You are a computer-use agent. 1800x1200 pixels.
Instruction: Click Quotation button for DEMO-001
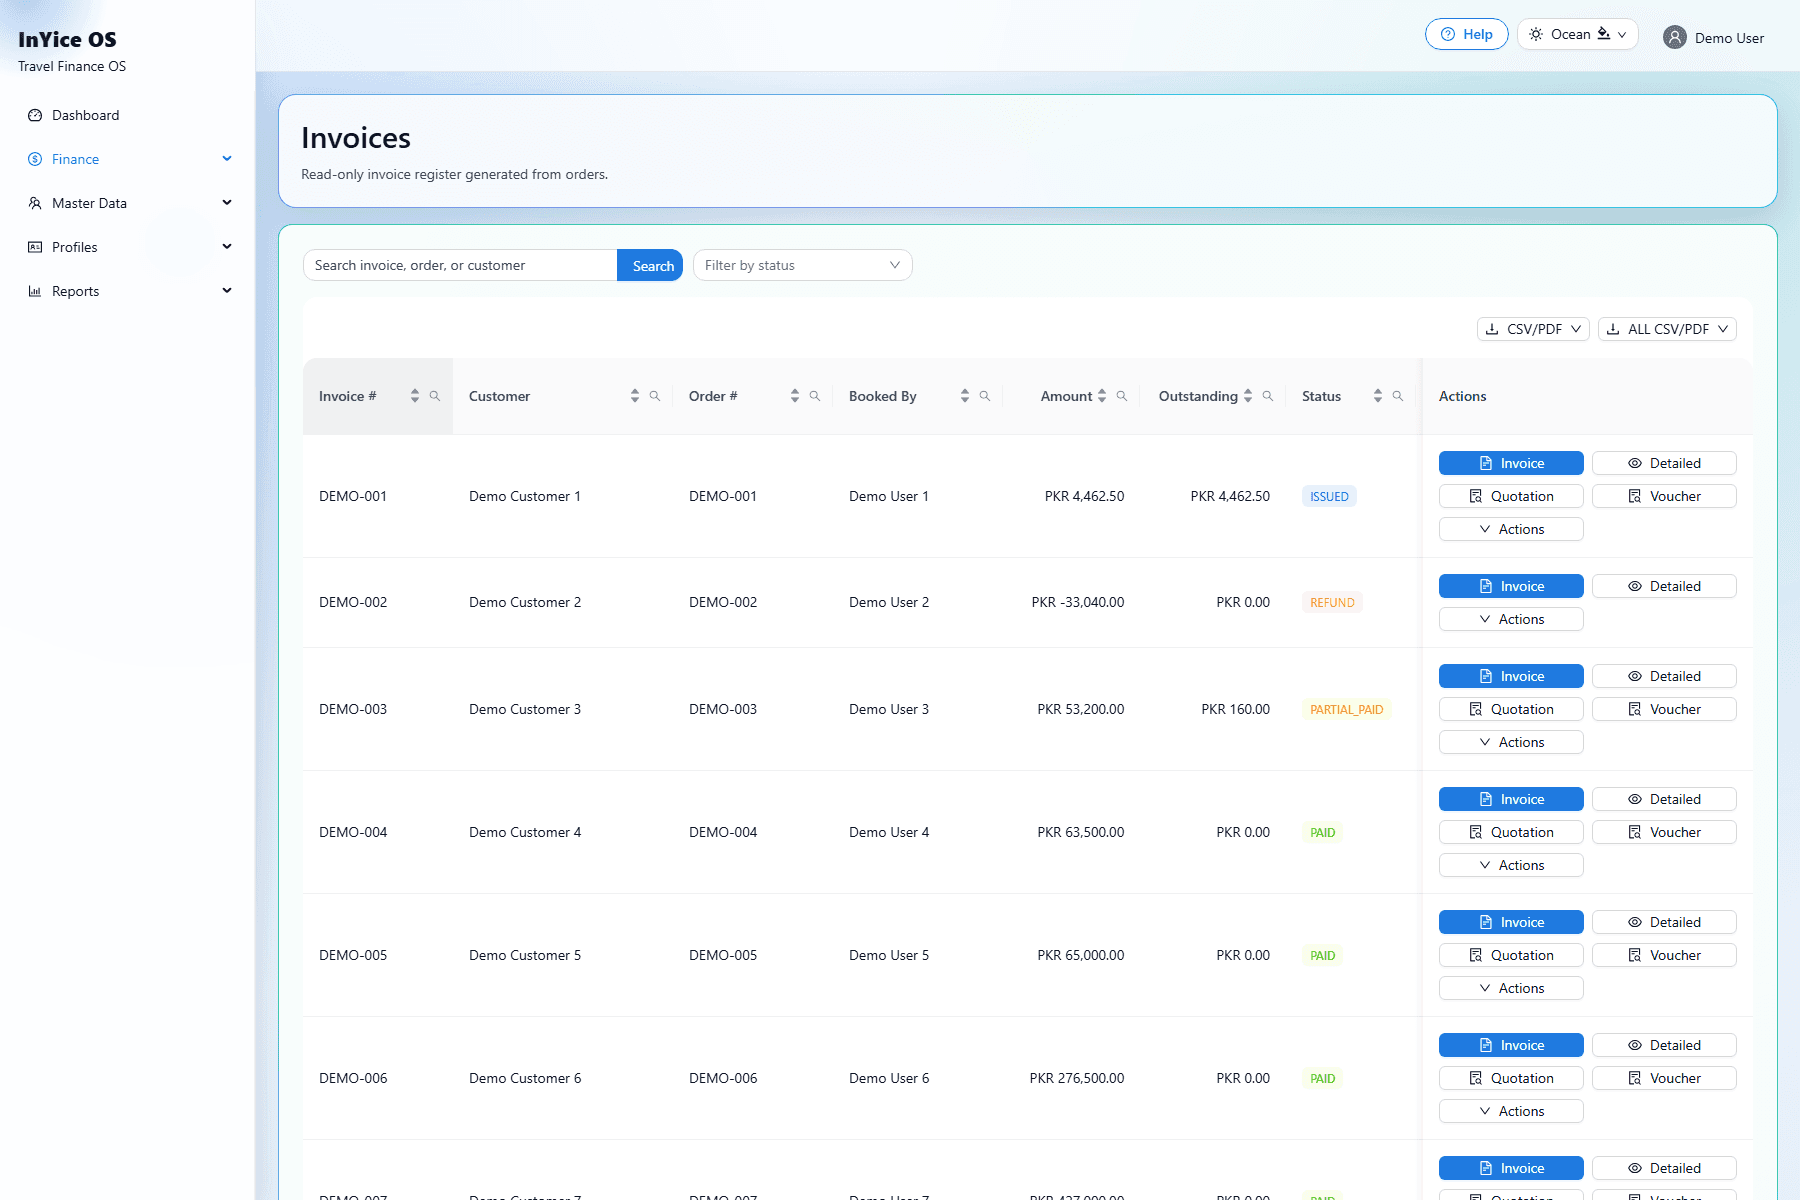pos(1511,496)
